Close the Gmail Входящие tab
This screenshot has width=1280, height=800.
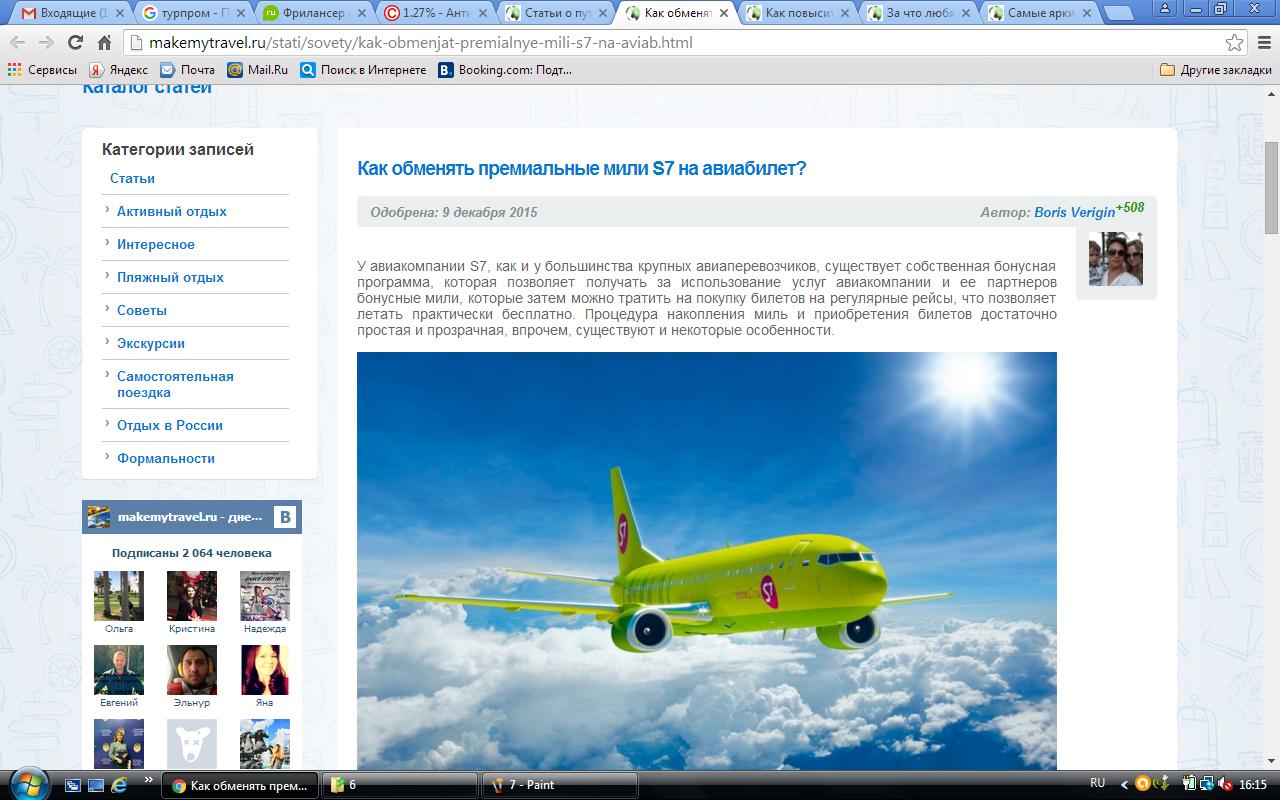pyautogui.click(x=118, y=14)
